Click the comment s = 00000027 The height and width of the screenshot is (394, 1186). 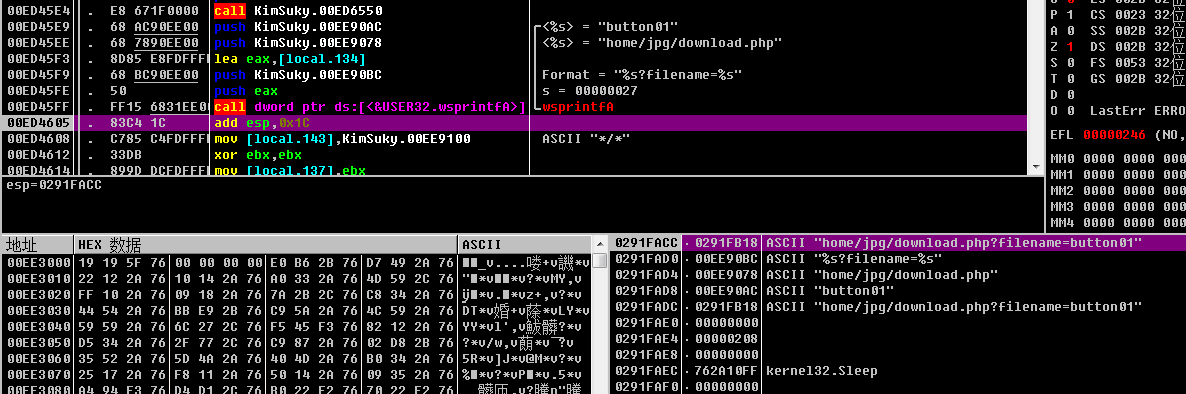[x=589, y=91]
